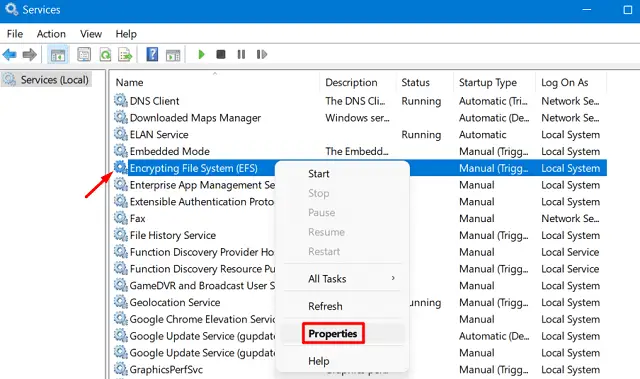The width and height of the screenshot is (640, 379).
Task: Maximize the Services window
Action: [x=628, y=9]
